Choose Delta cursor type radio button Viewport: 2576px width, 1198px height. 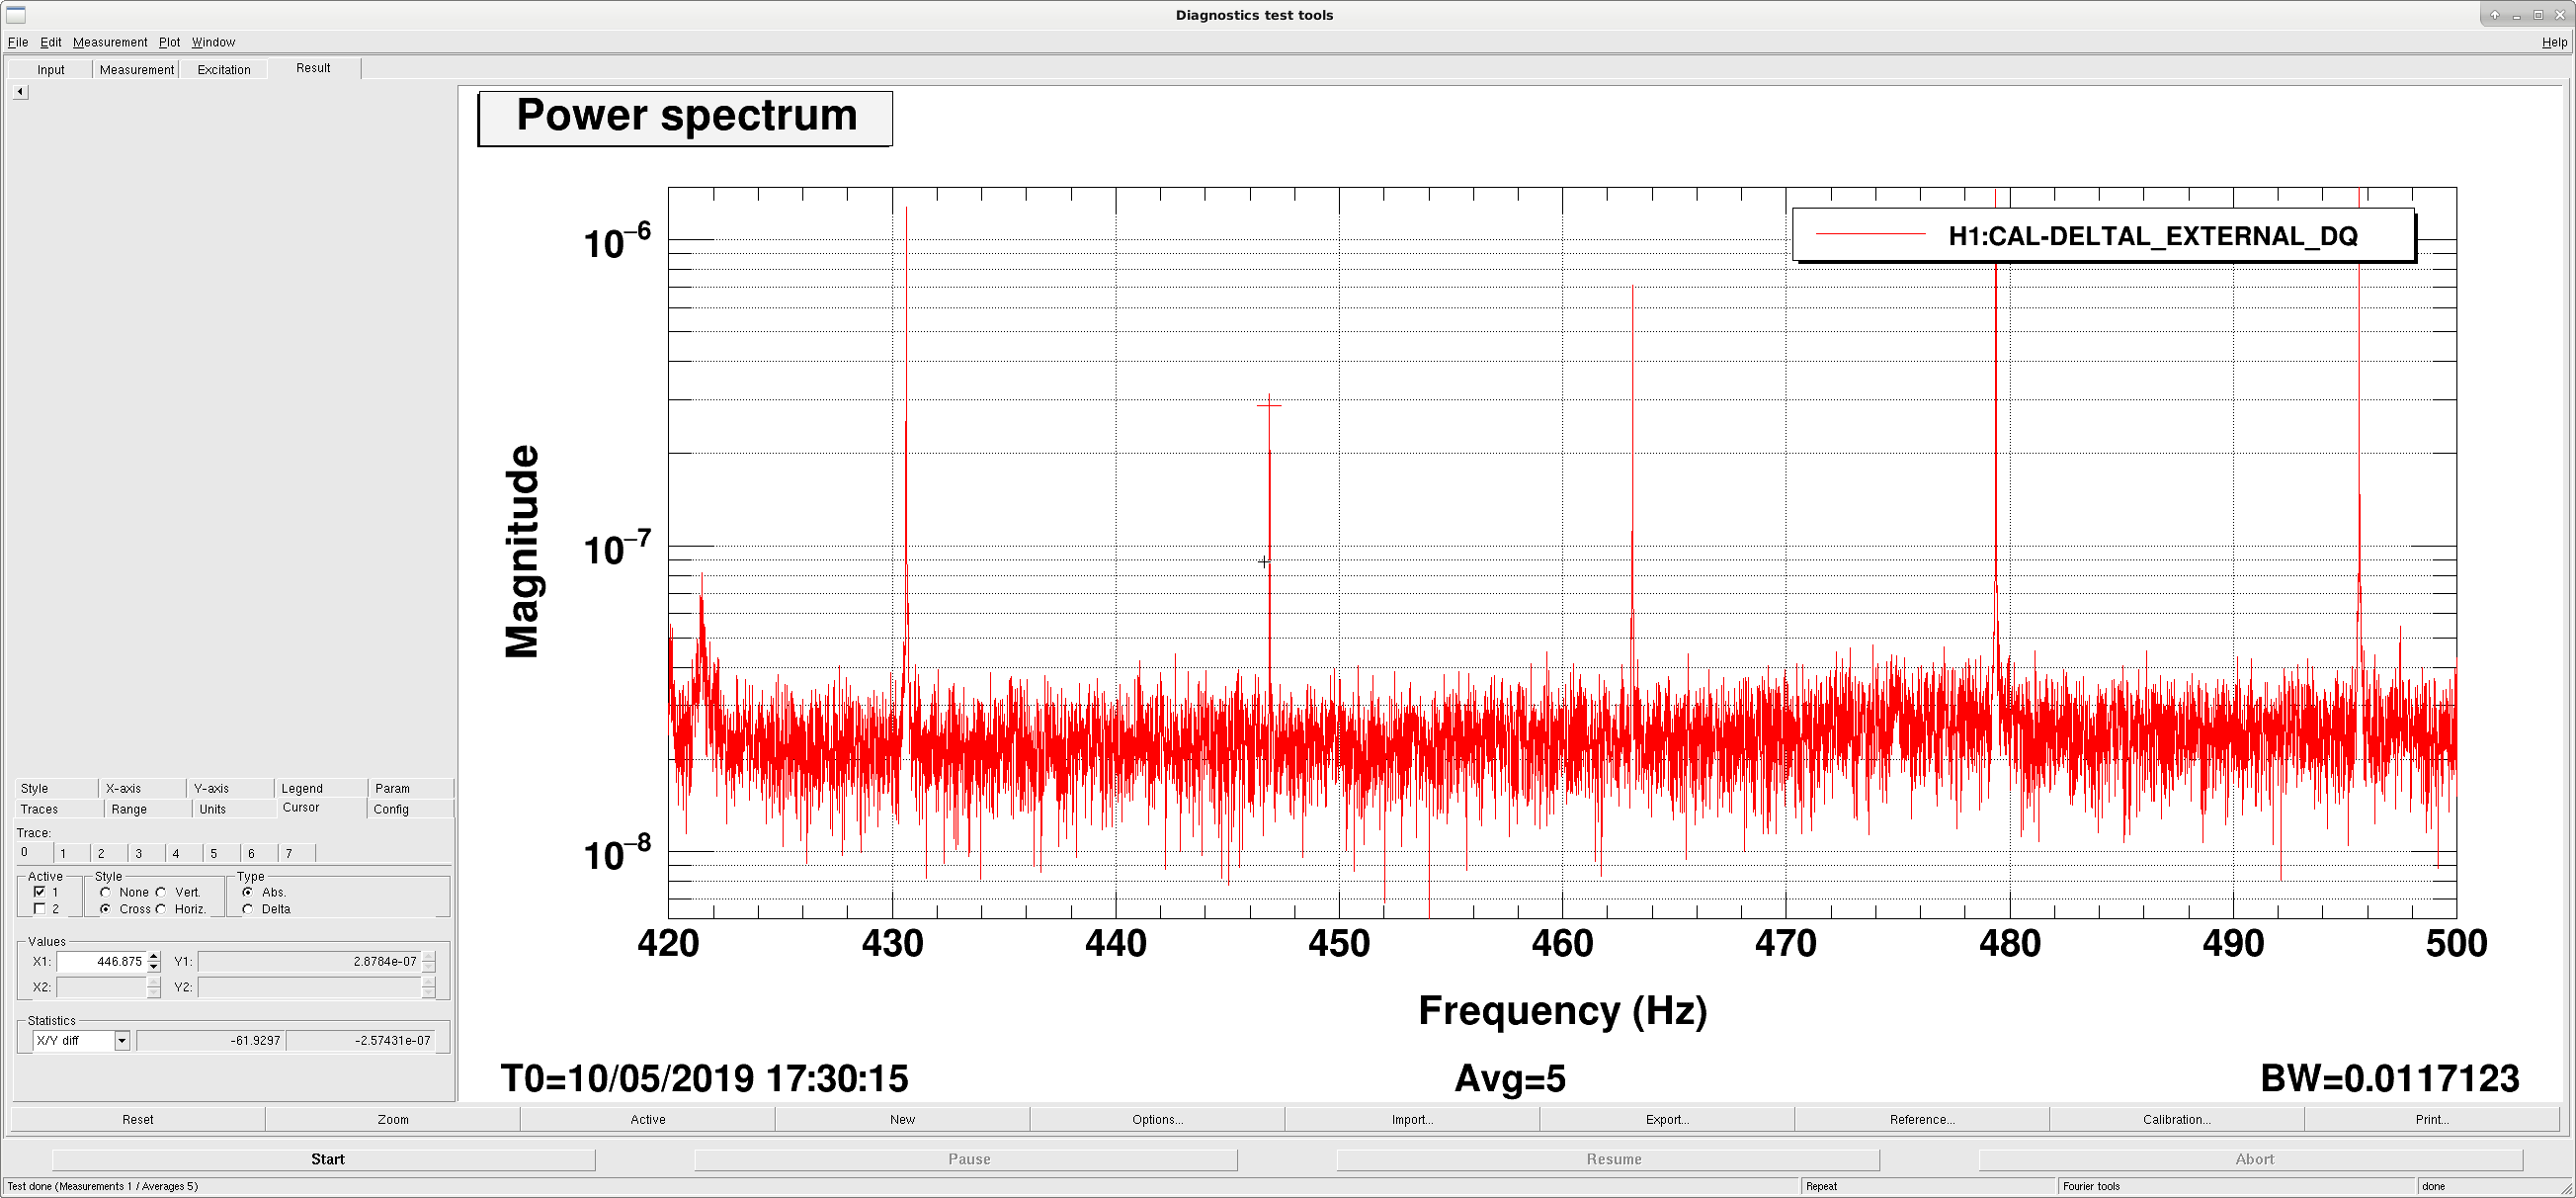click(x=248, y=909)
